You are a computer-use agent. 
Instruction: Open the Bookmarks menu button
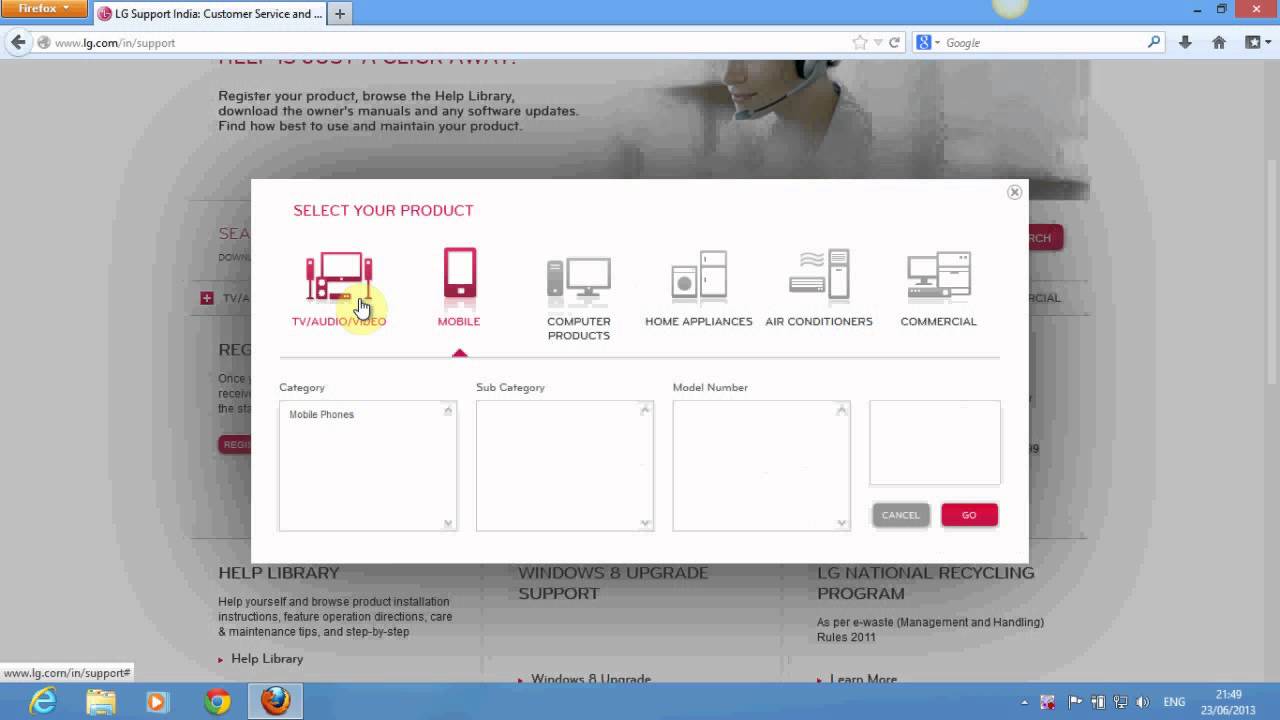[x=1257, y=43]
